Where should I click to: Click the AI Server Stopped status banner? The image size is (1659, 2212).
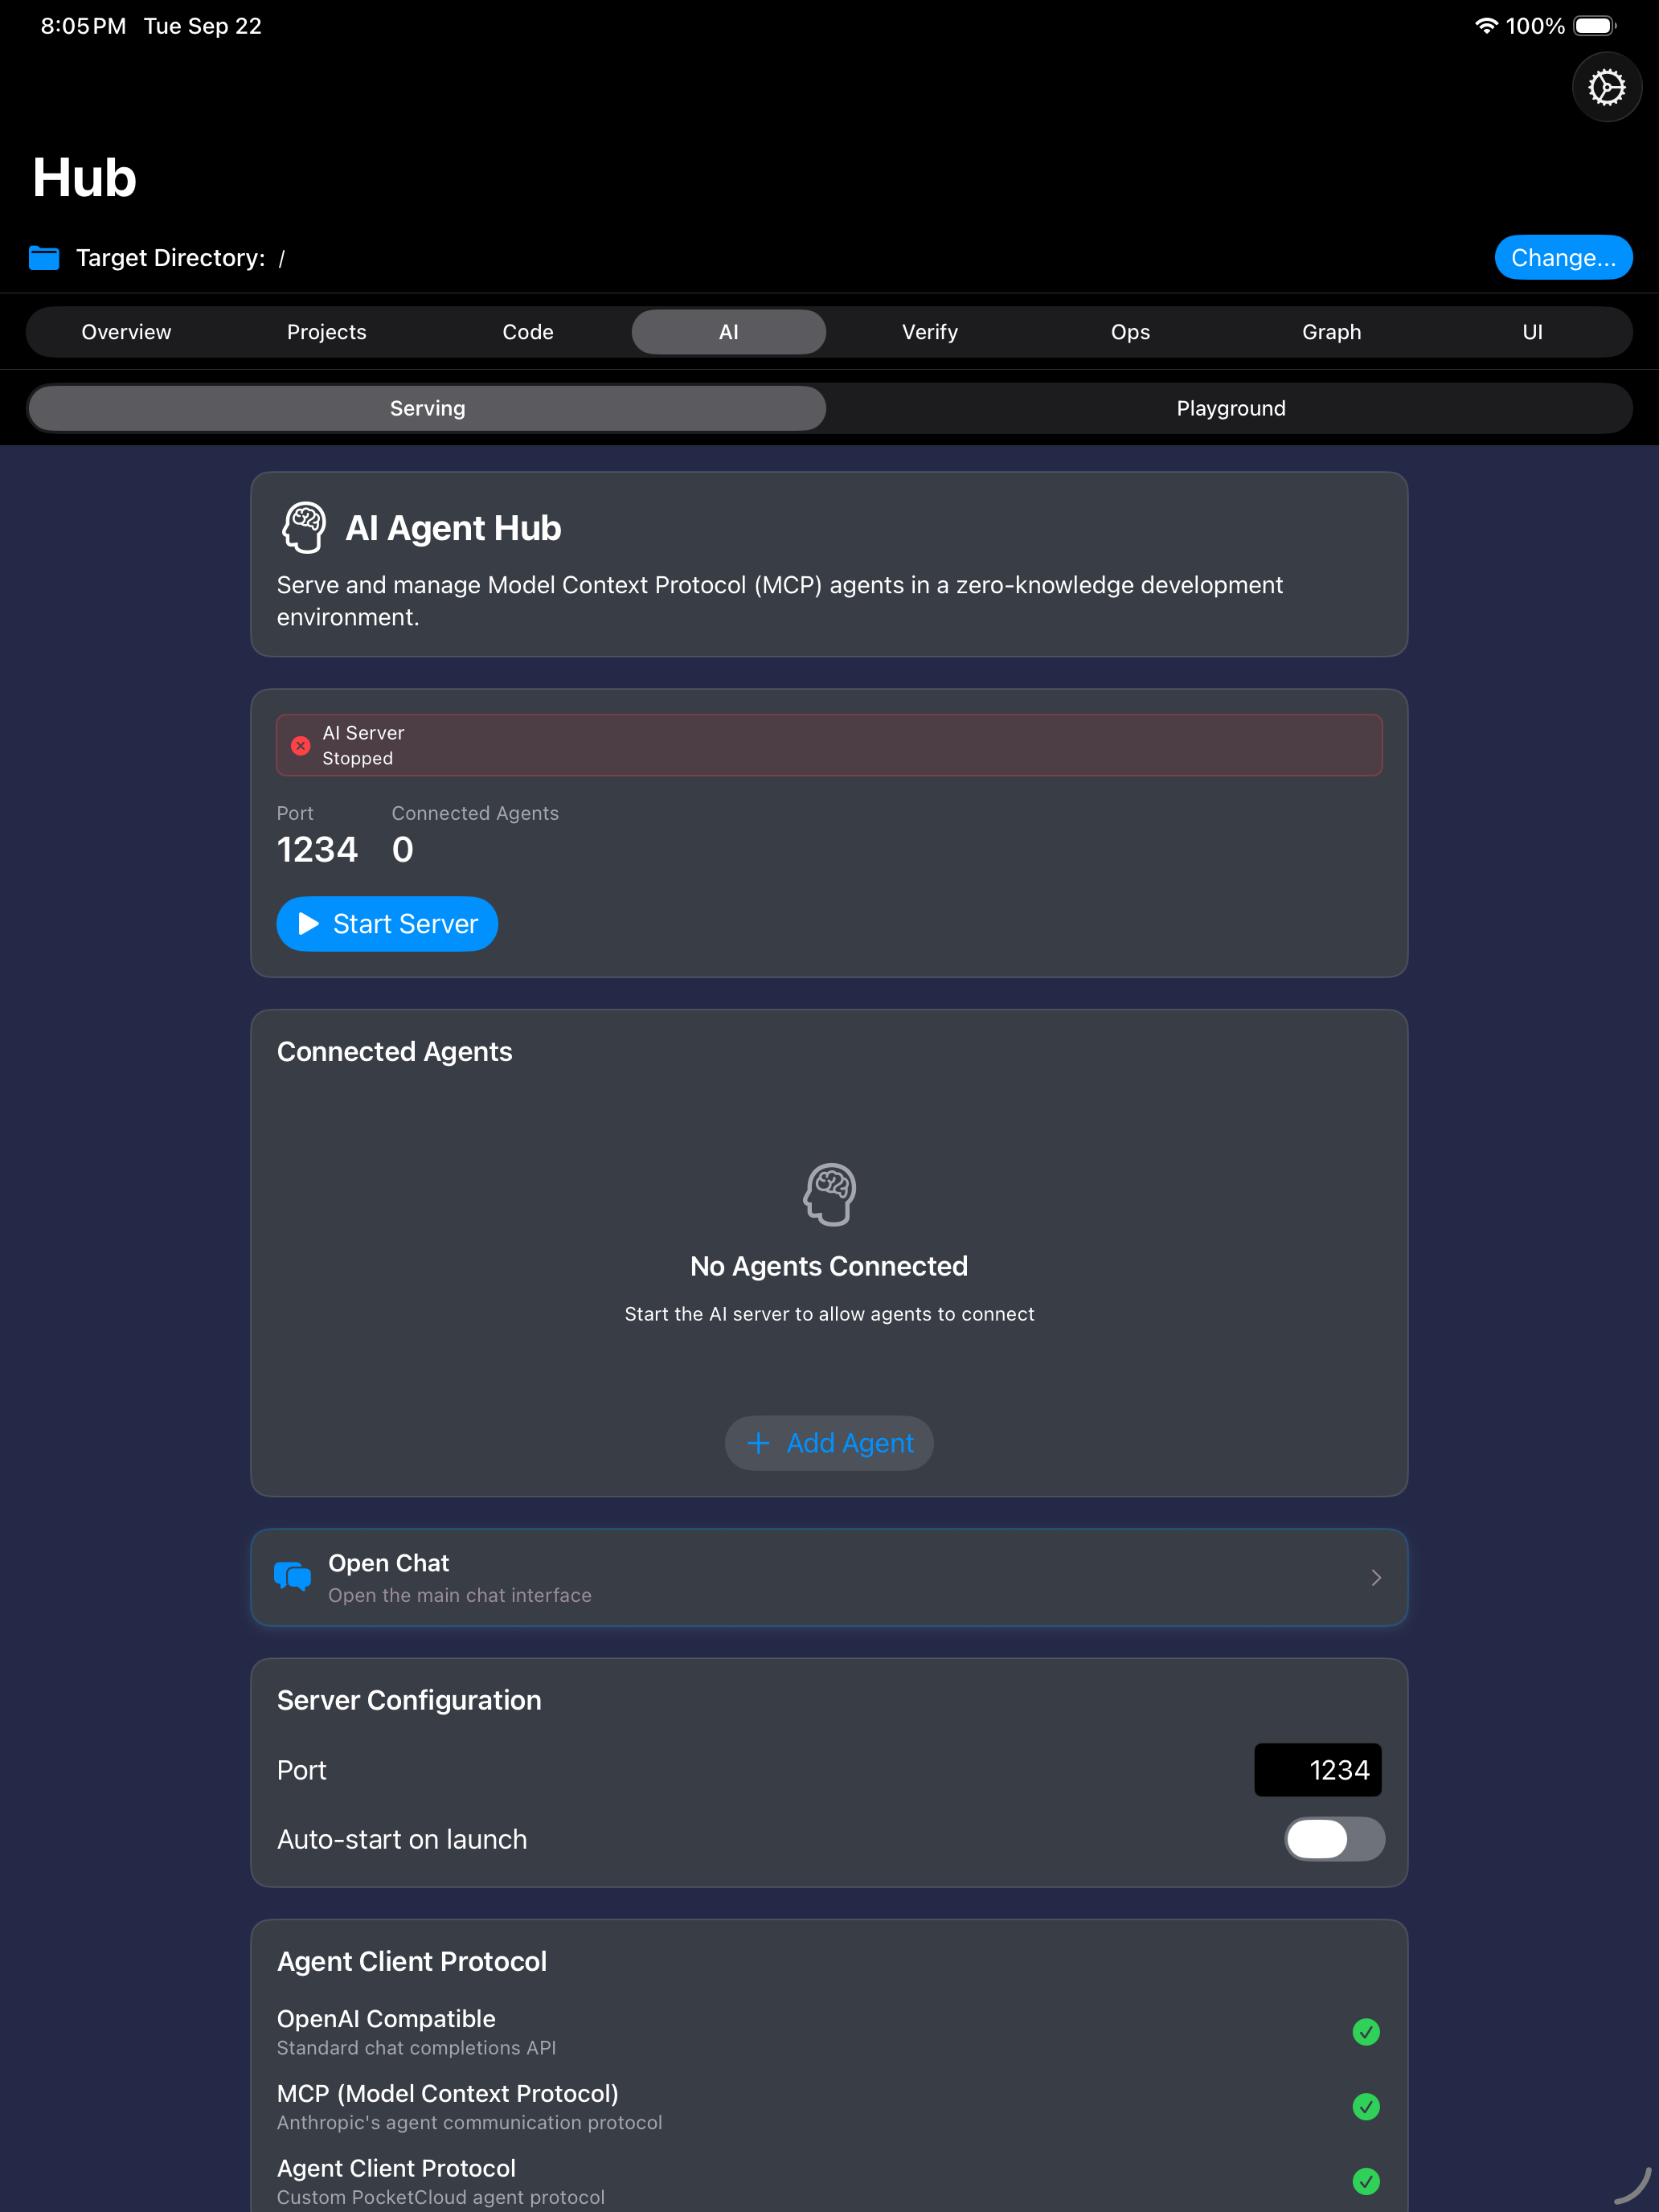click(829, 745)
